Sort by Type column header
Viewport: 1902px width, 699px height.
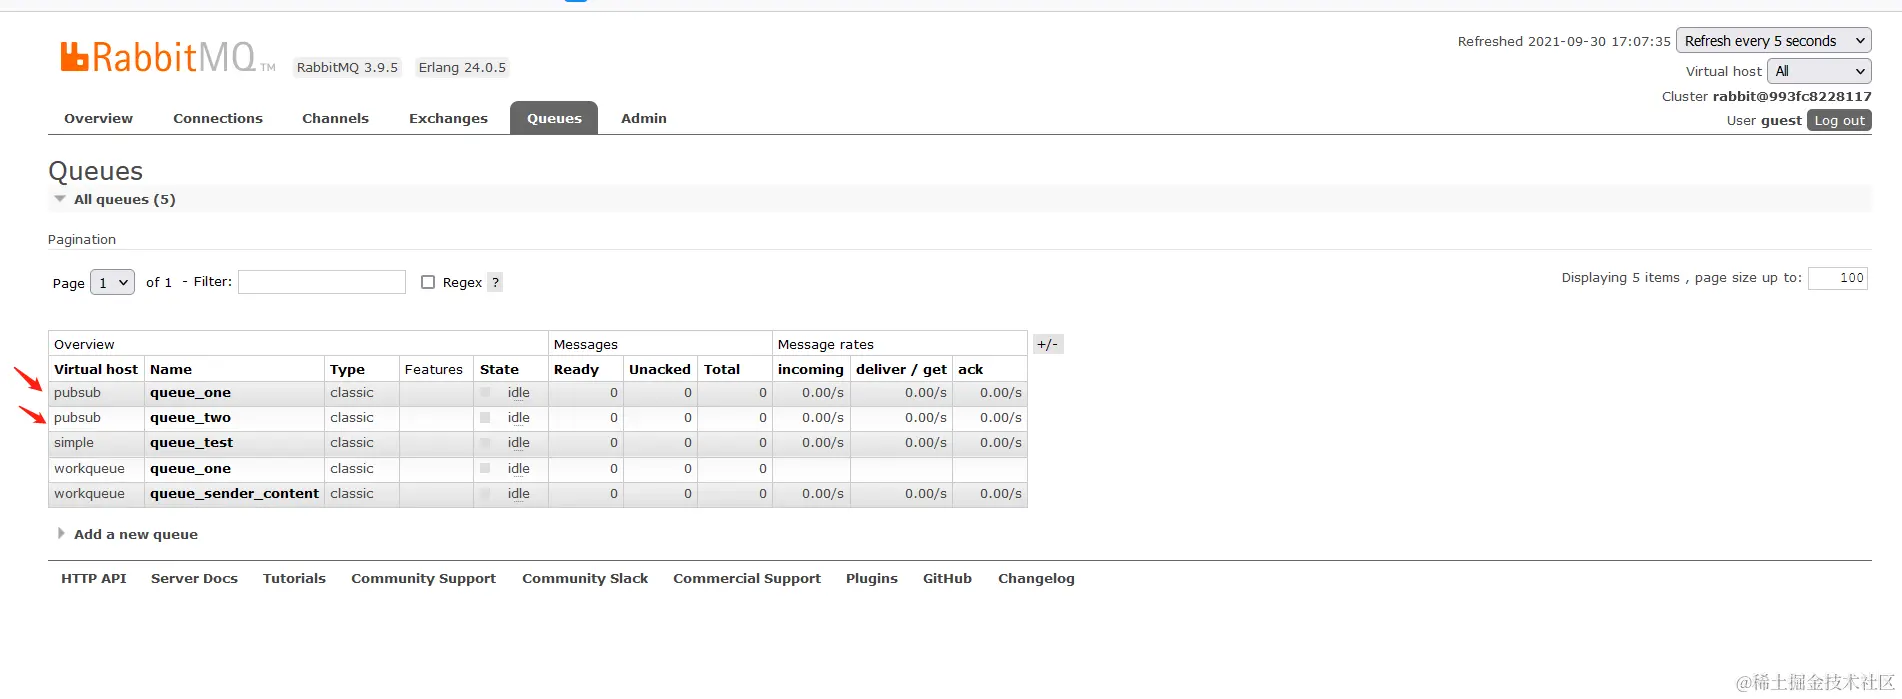[x=347, y=369]
